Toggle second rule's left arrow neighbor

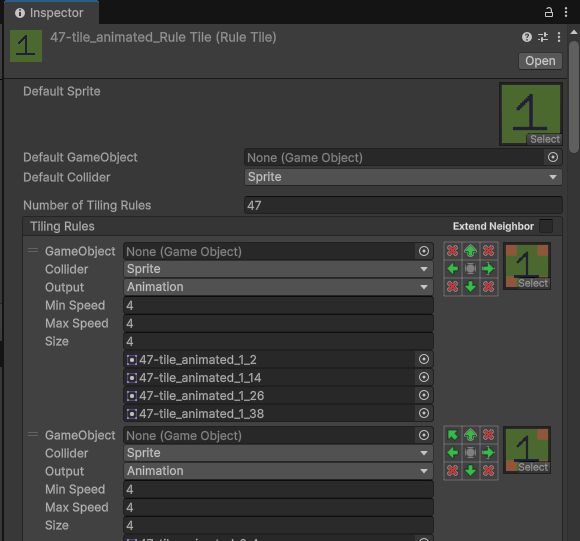(452, 453)
